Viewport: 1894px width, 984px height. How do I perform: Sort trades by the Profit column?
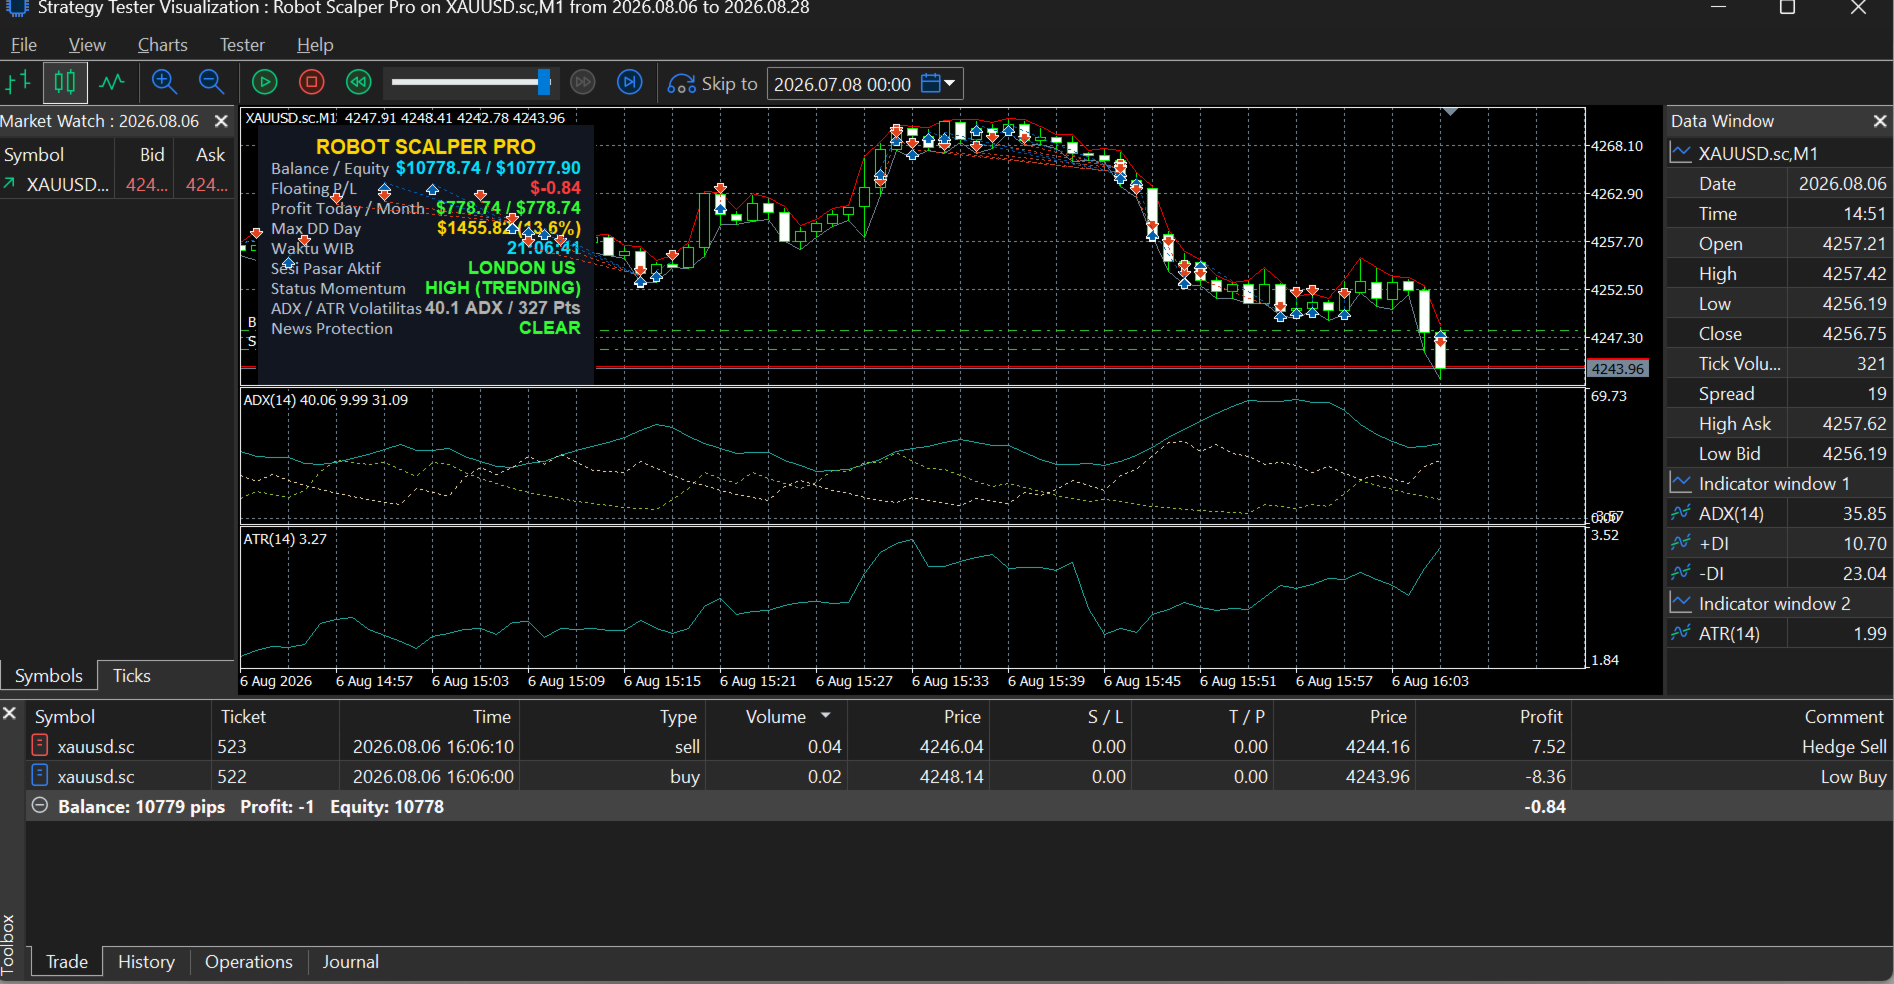(1493, 717)
